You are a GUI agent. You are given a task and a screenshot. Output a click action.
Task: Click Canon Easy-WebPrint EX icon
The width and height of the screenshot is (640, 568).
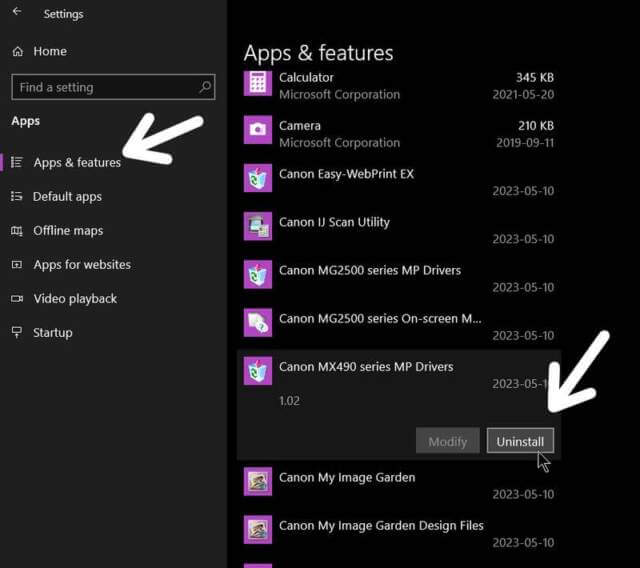click(258, 178)
